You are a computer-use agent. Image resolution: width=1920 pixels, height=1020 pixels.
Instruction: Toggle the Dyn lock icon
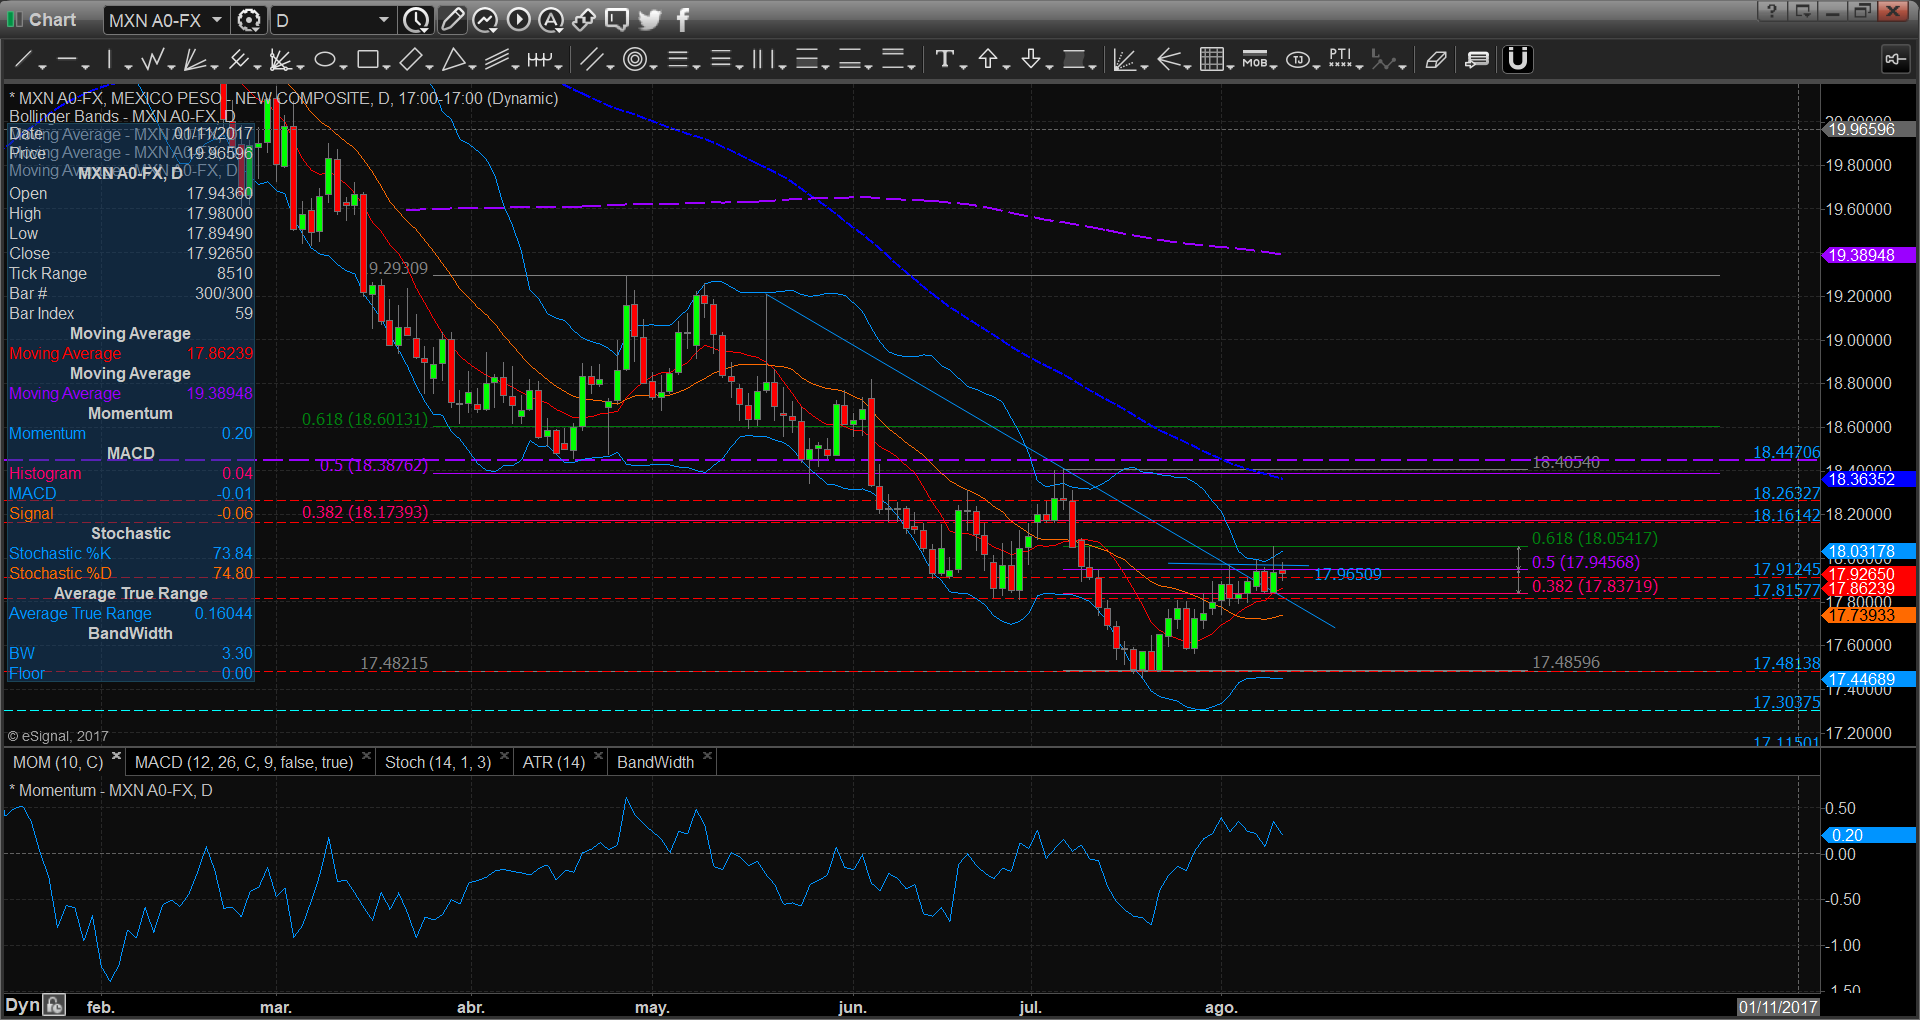tap(54, 1005)
